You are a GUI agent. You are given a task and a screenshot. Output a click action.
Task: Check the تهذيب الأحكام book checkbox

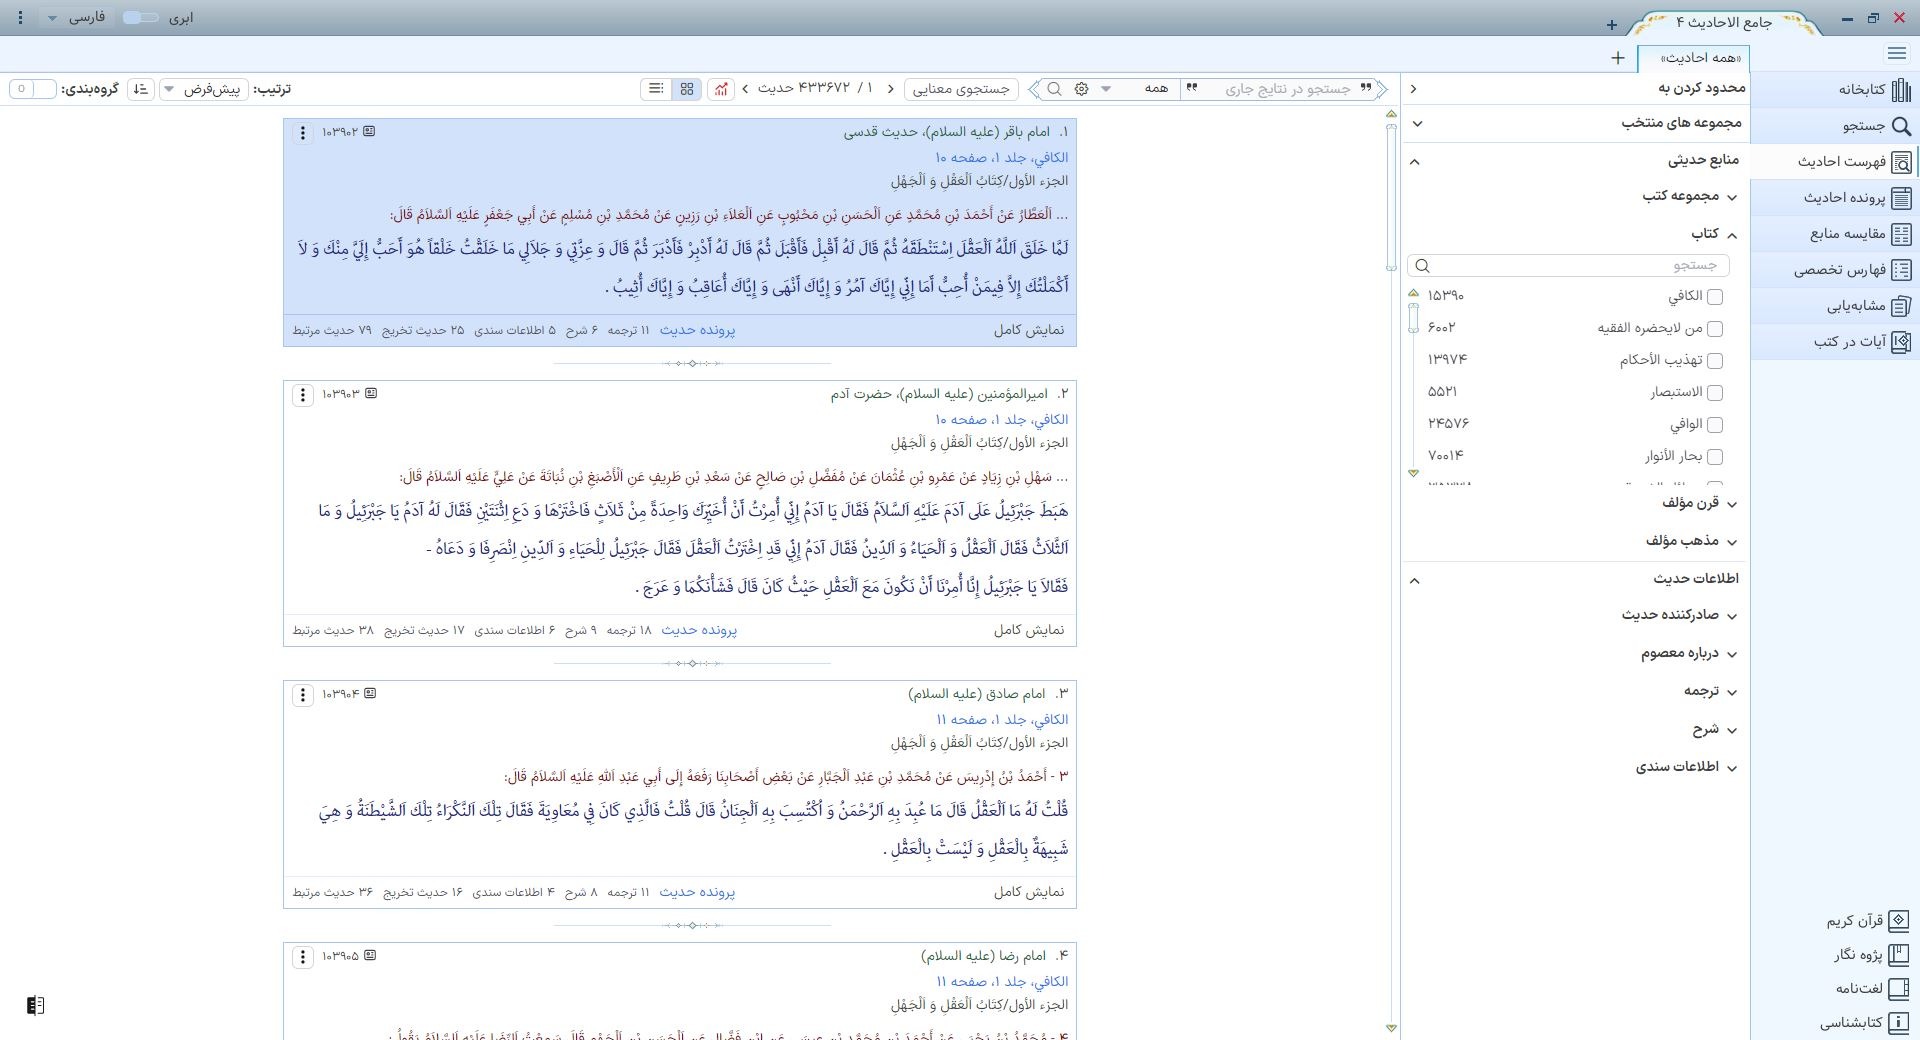pyautogui.click(x=1715, y=361)
